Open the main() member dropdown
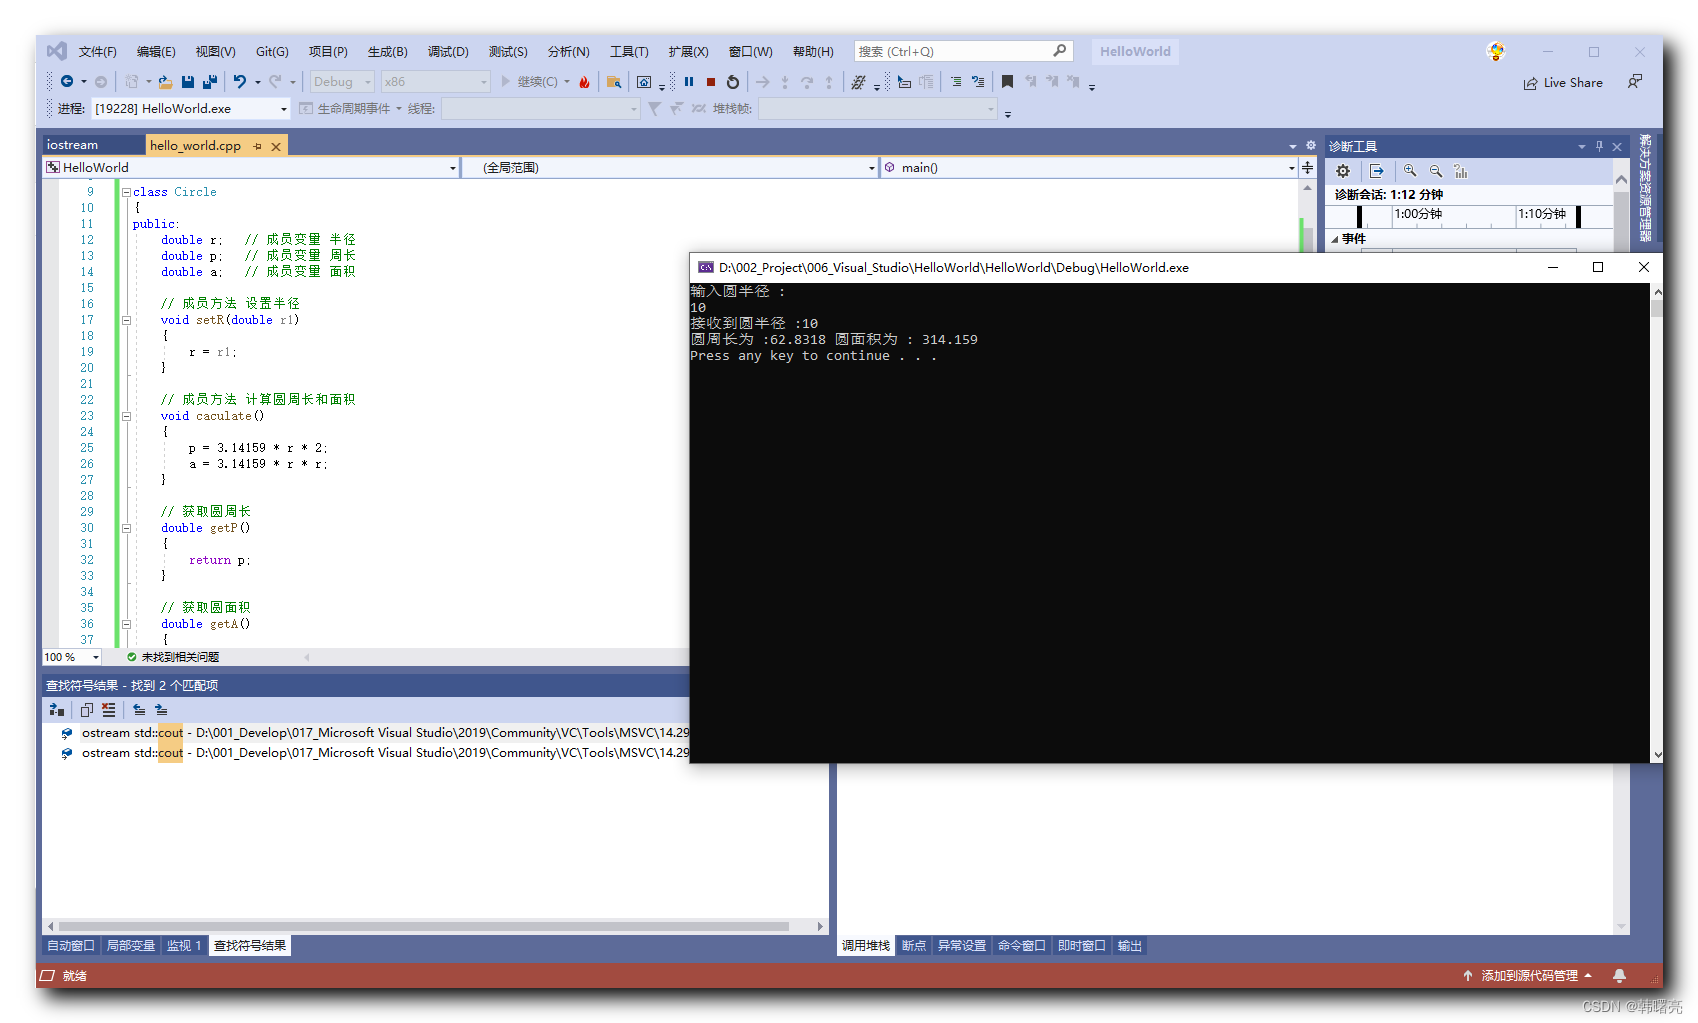Viewport: 1698px width, 1023px height. [1089, 168]
